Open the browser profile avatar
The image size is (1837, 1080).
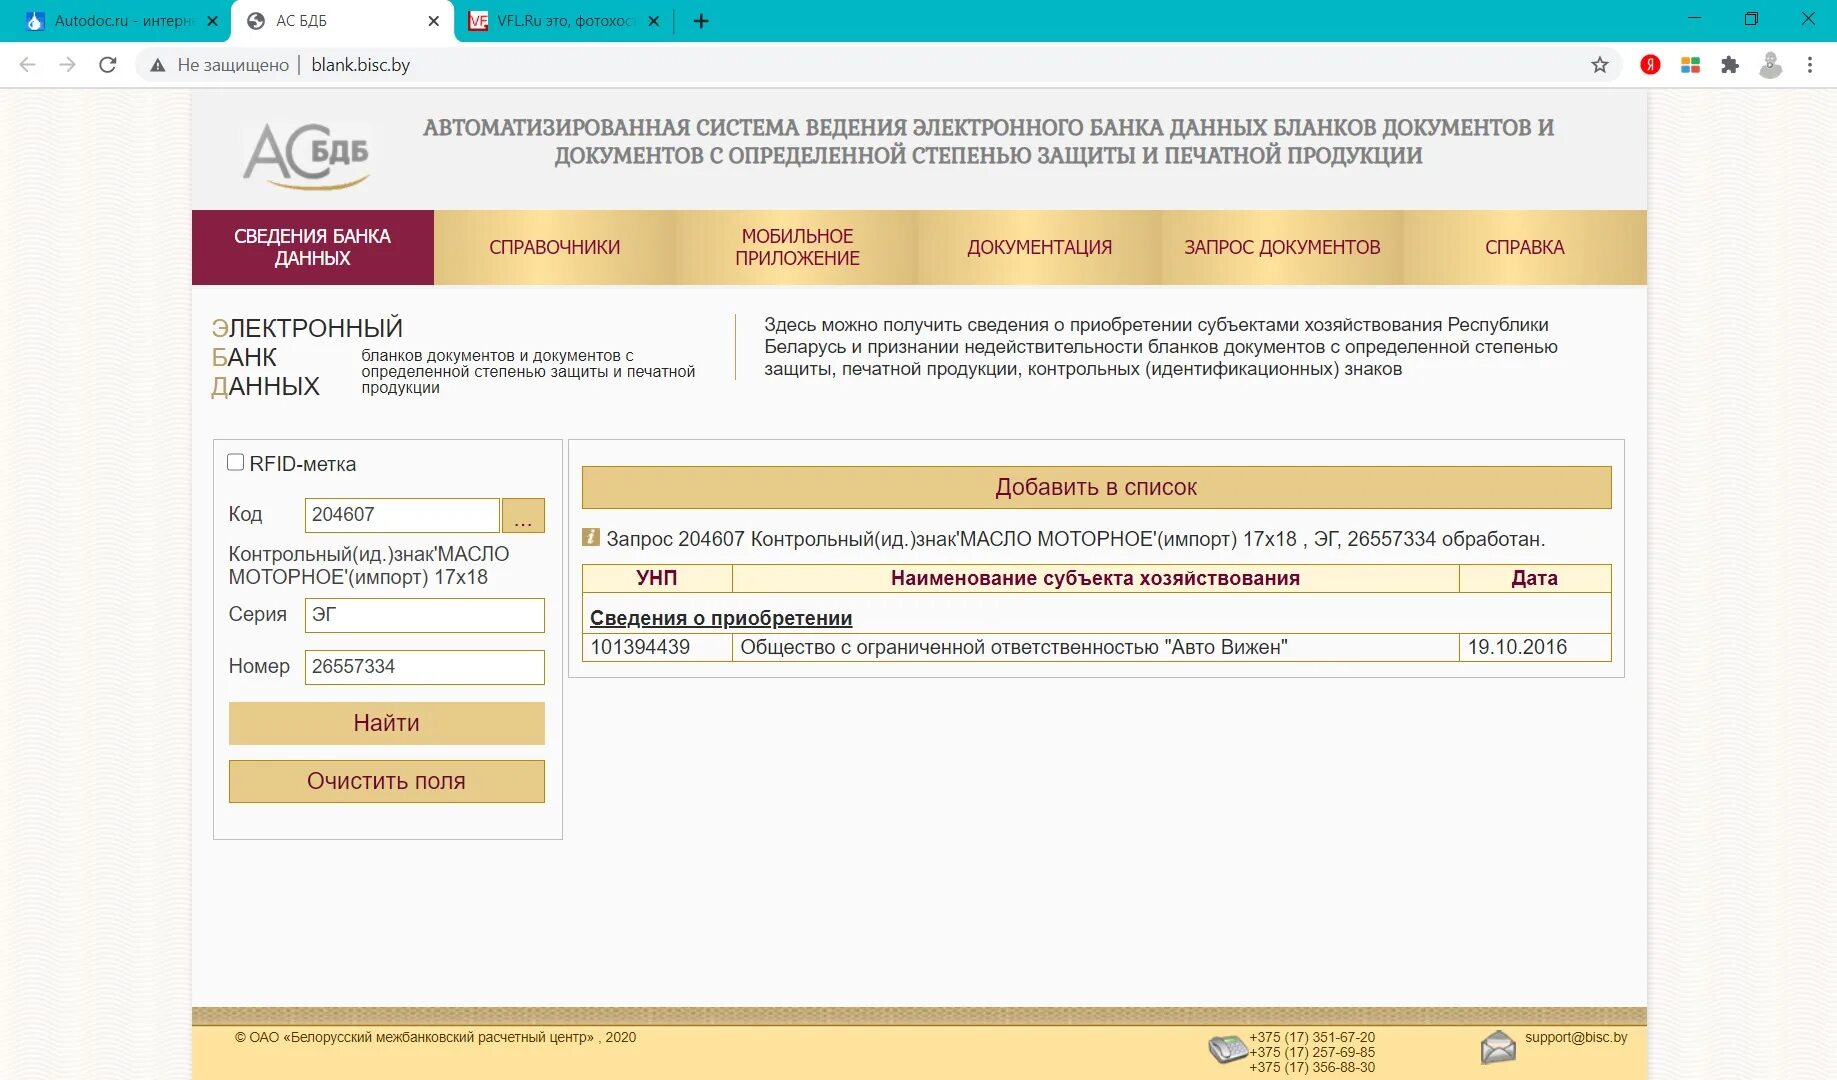[x=1770, y=65]
